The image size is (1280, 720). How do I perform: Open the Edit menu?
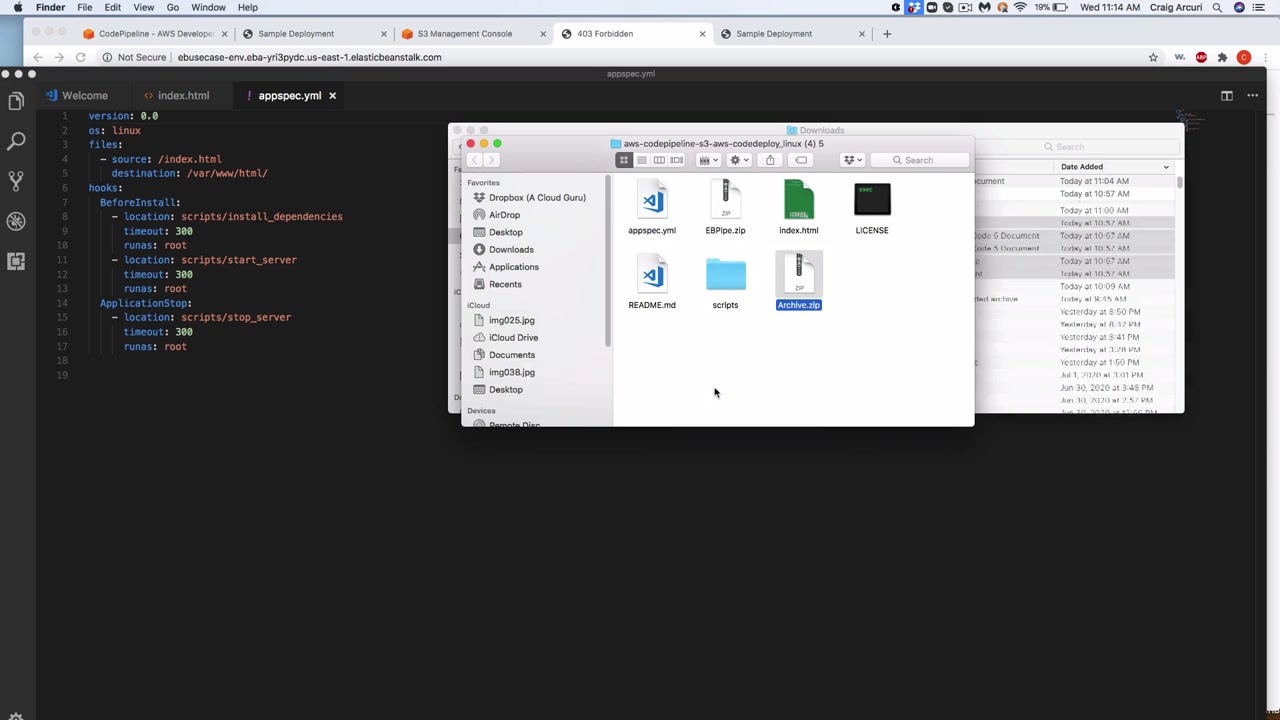(113, 7)
